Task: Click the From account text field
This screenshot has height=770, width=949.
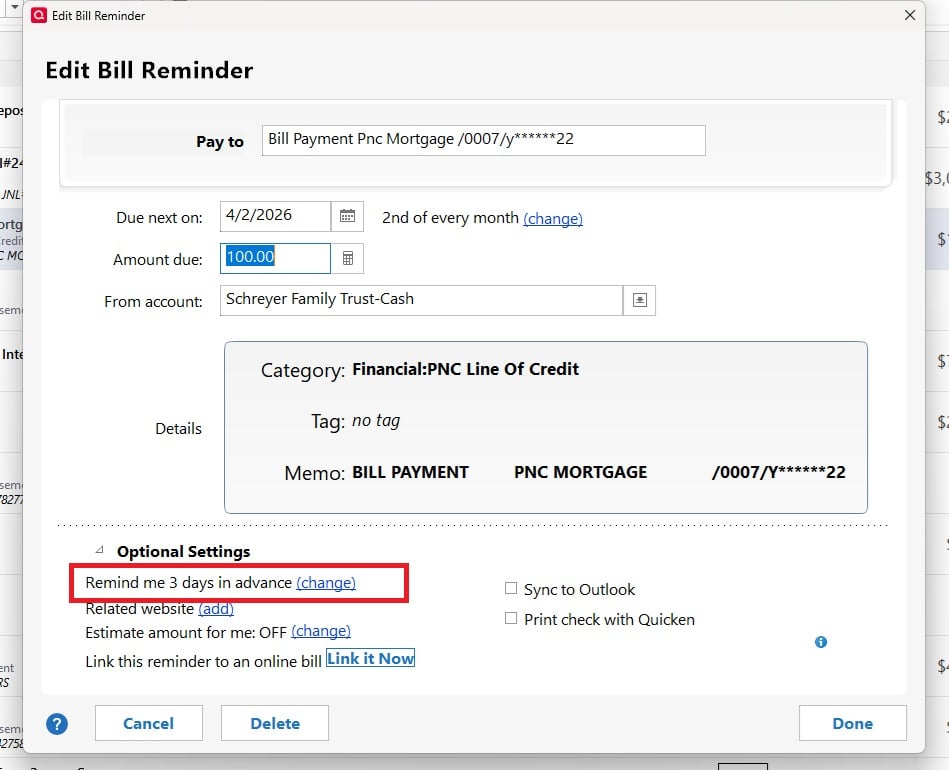Action: pos(421,300)
